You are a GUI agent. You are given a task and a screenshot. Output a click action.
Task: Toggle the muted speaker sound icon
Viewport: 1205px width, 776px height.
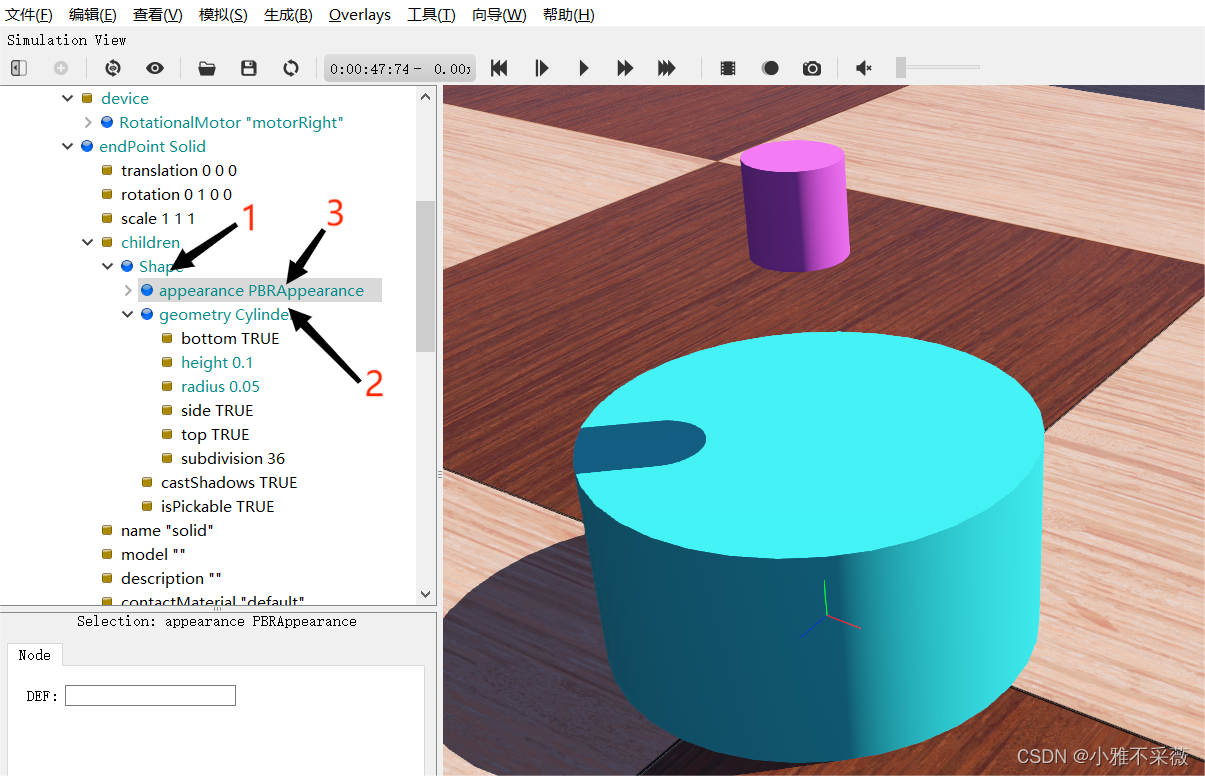click(x=864, y=68)
